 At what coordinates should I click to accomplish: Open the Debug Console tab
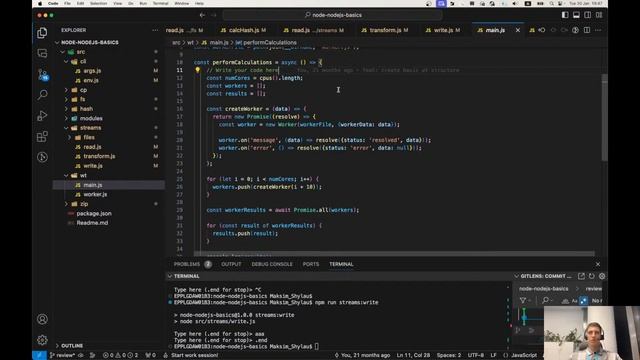click(272, 264)
